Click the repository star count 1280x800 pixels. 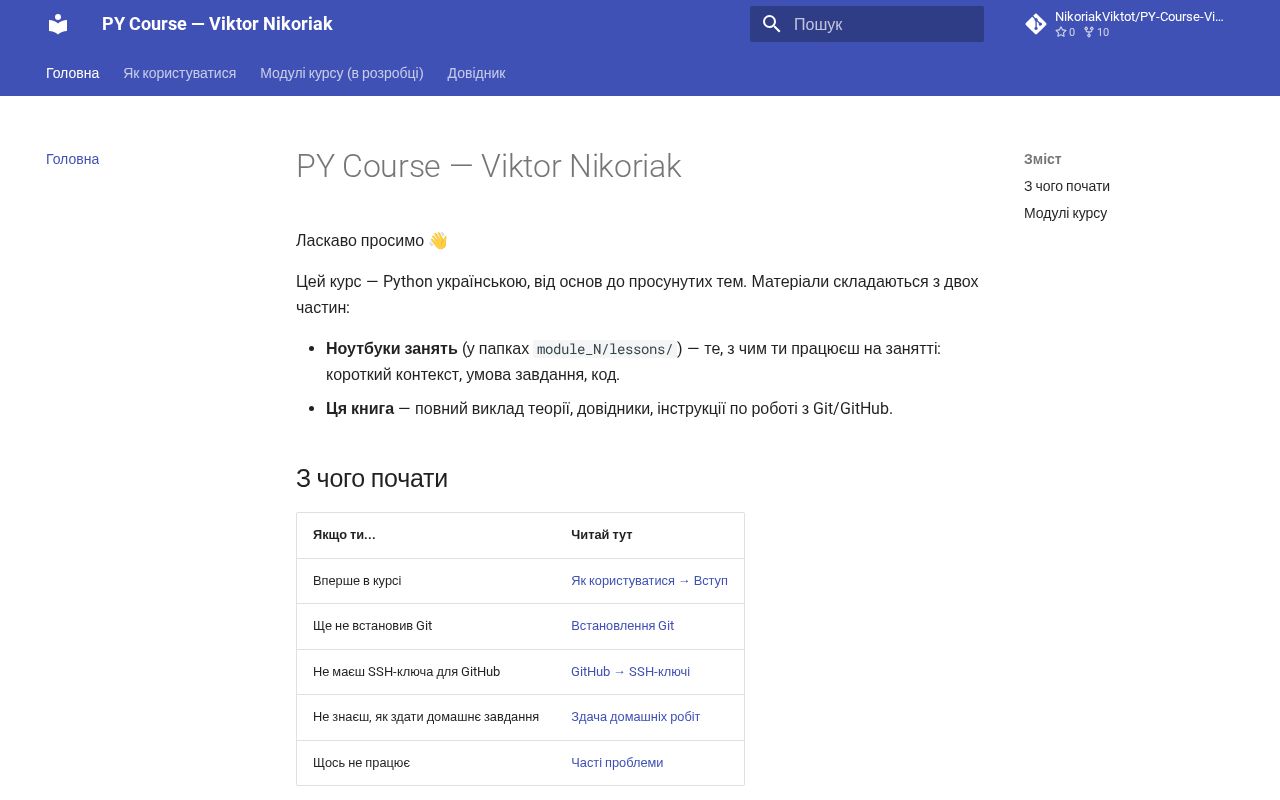(x=1065, y=32)
